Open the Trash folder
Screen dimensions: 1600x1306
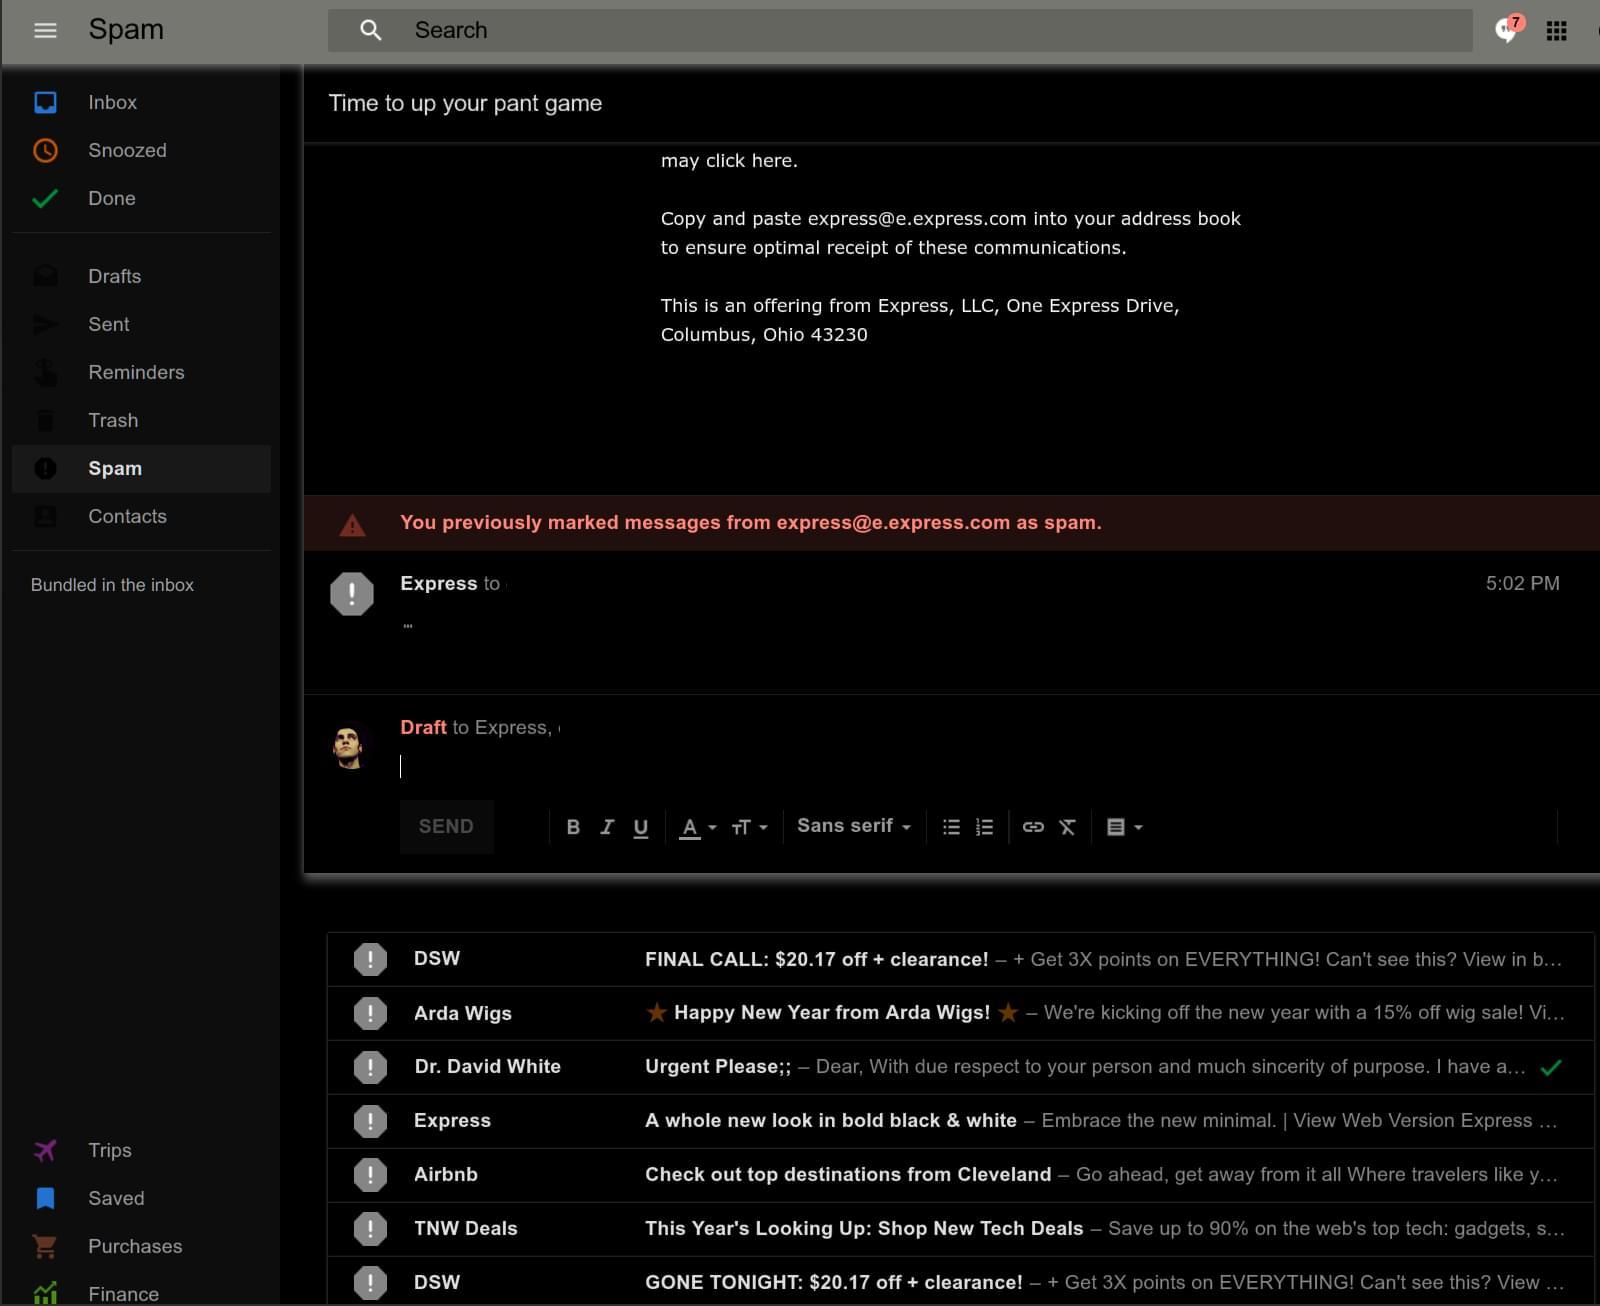pyautogui.click(x=113, y=420)
